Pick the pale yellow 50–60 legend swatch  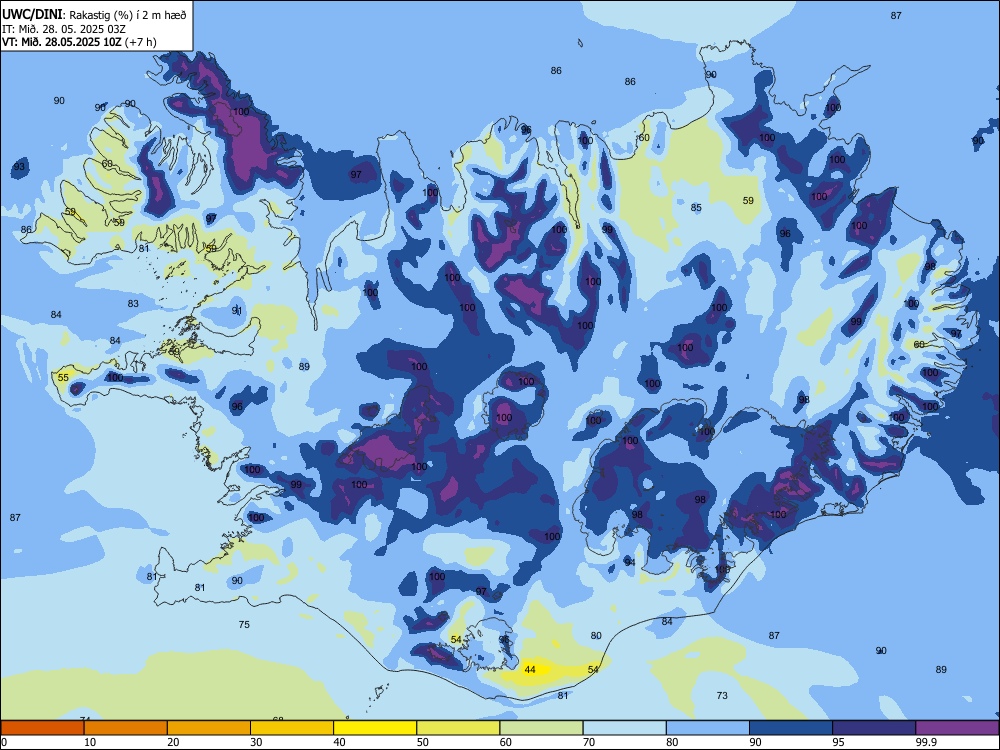(458, 728)
